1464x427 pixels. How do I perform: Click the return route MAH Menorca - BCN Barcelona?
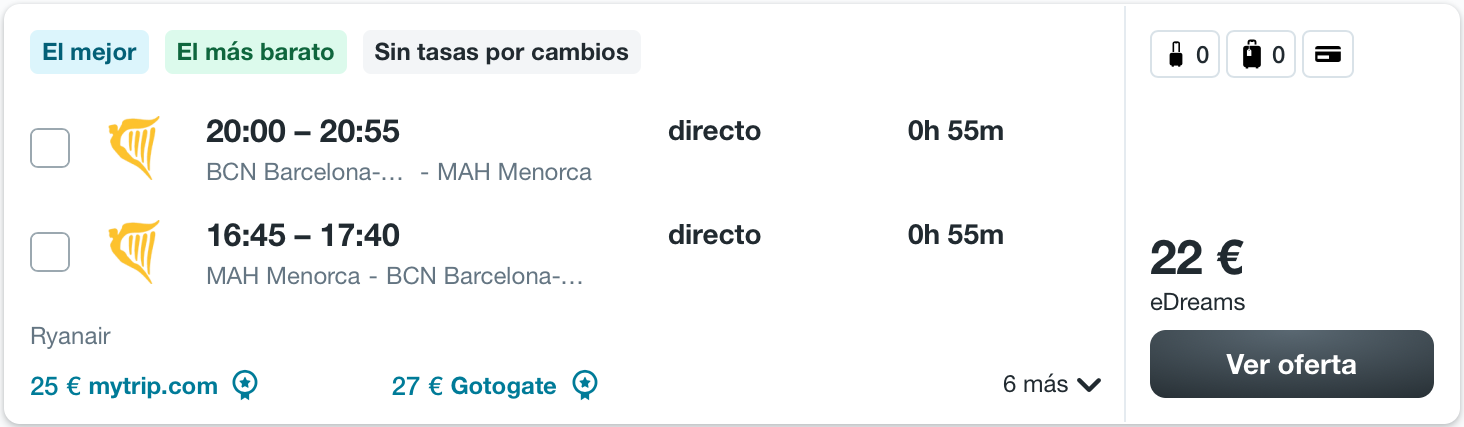[x=394, y=276]
